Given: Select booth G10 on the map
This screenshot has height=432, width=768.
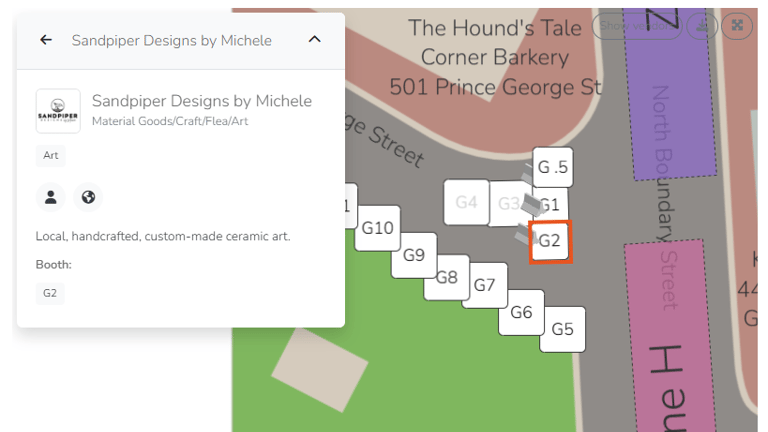Looking at the screenshot, I should [x=377, y=228].
